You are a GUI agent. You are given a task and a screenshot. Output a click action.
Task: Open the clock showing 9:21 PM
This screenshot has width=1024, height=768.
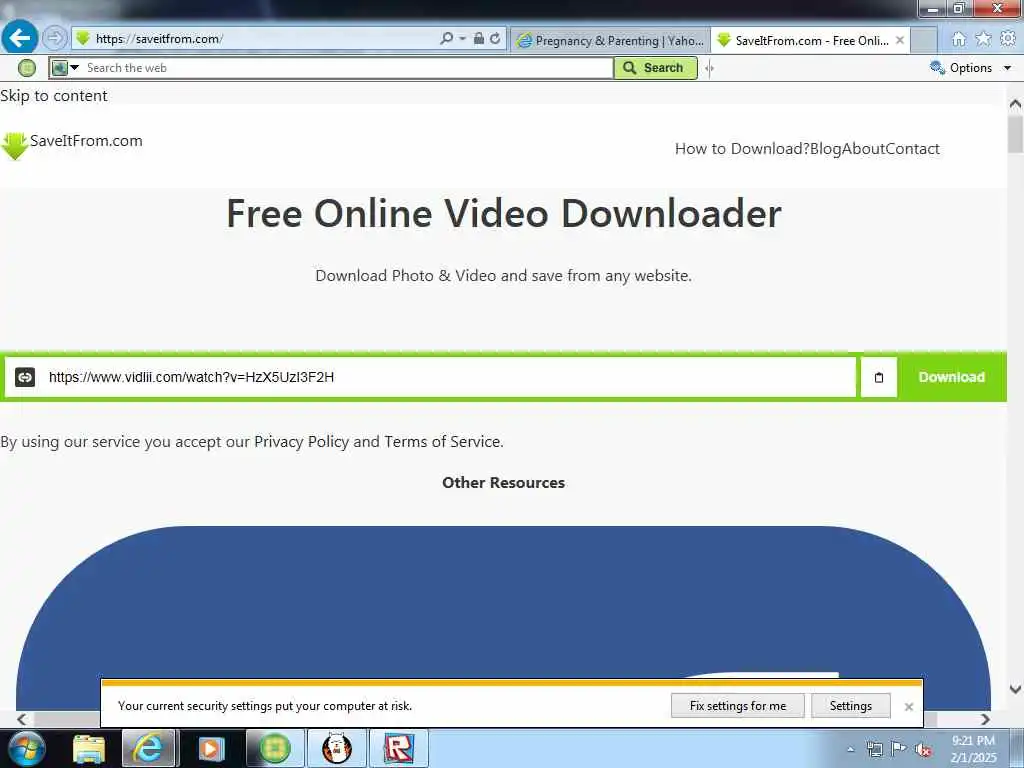(x=973, y=749)
